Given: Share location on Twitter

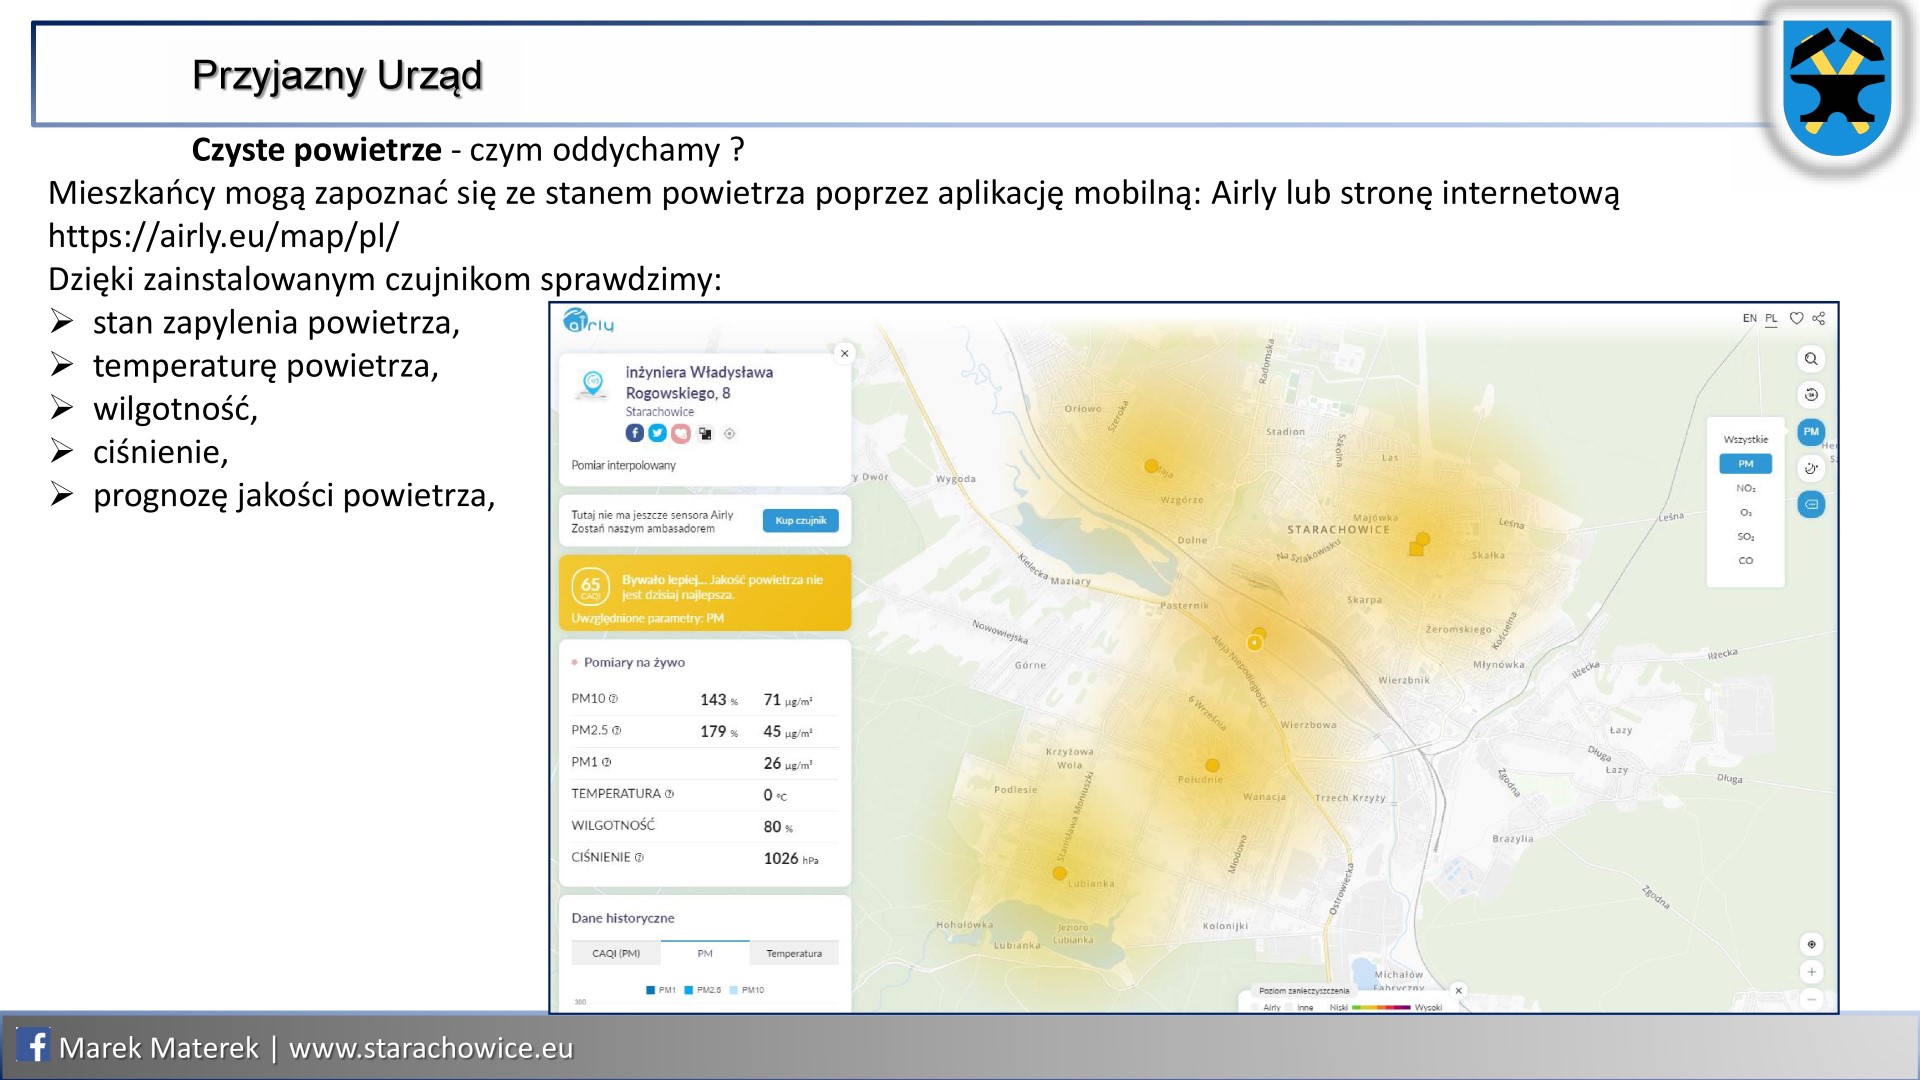Looking at the screenshot, I should click(x=657, y=433).
